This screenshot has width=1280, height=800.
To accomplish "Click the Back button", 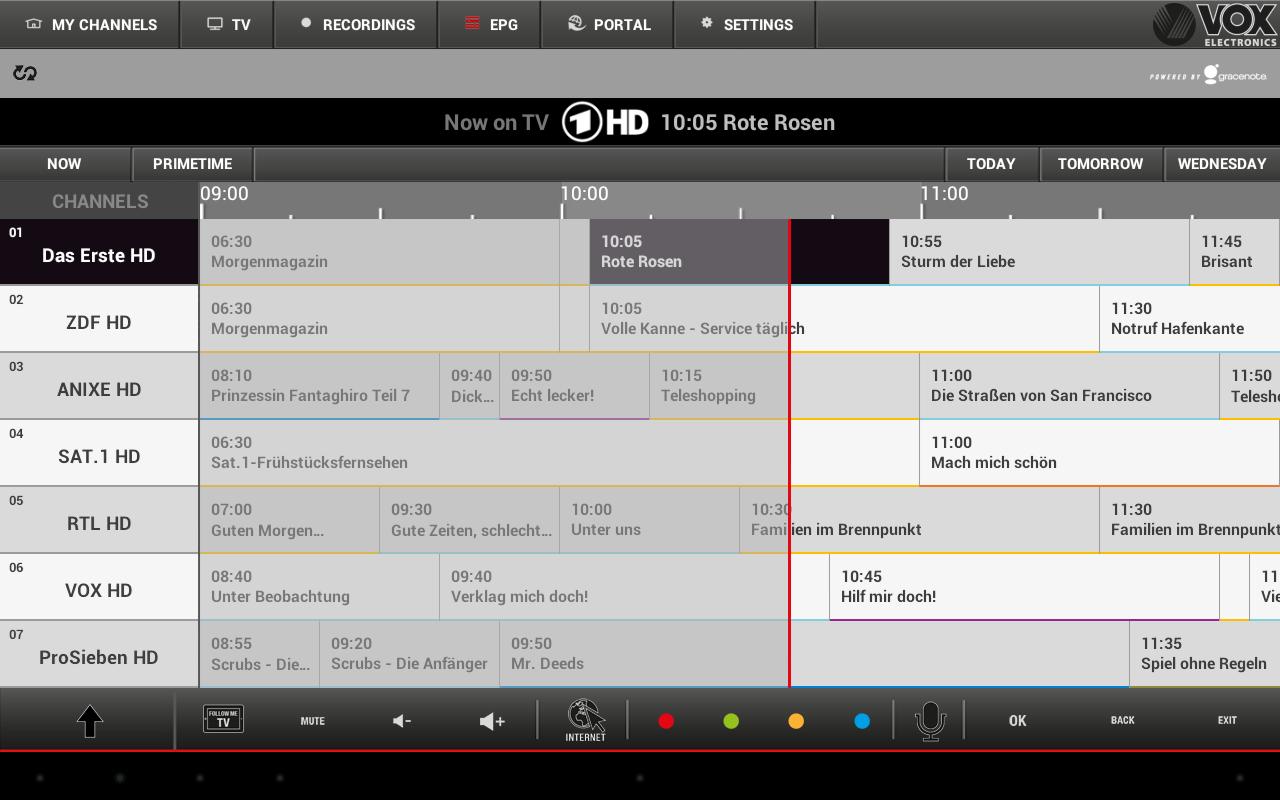I will [1123, 721].
